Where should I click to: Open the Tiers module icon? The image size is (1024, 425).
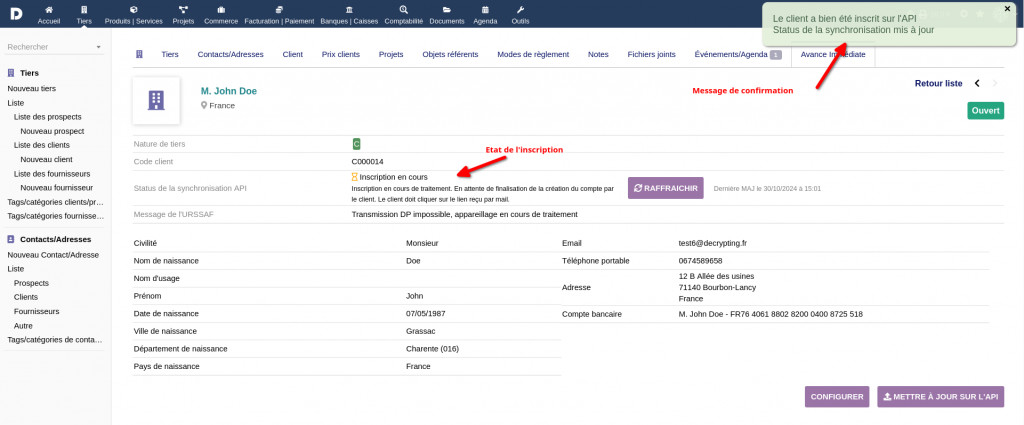tap(84, 10)
